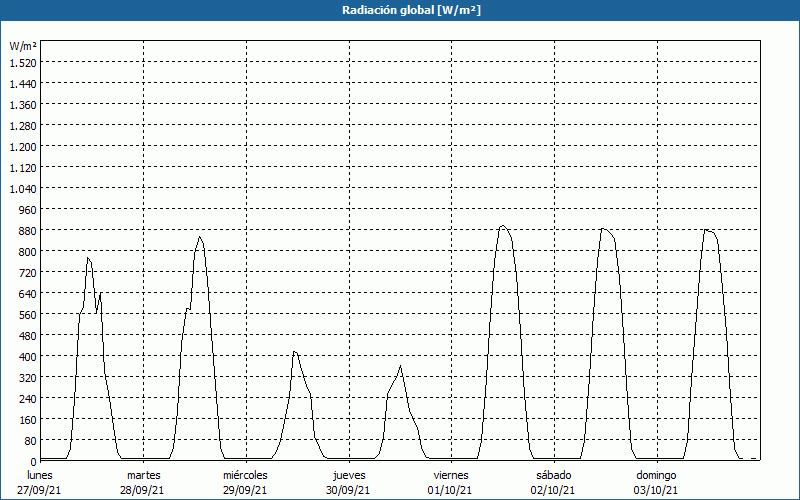Viewport: 800px width, 500px height.
Task: Select the 400 y-axis value
Action: [28, 357]
